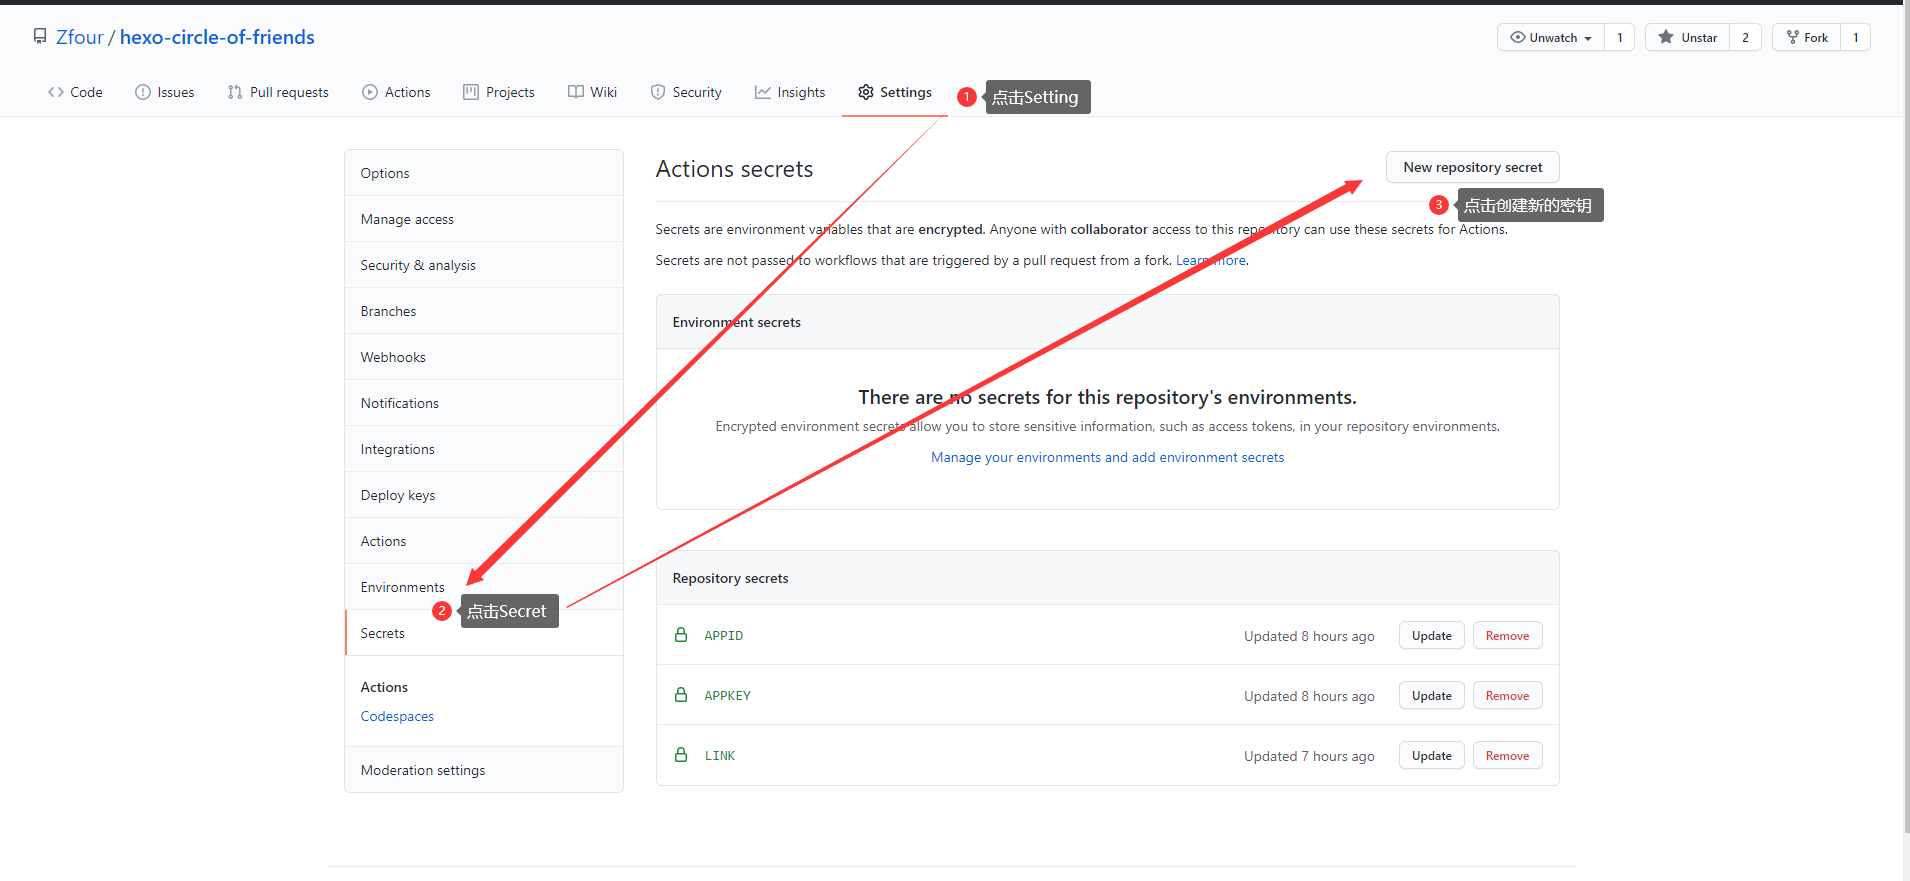Open the Code tab
The height and width of the screenshot is (881, 1910).
[75, 92]
